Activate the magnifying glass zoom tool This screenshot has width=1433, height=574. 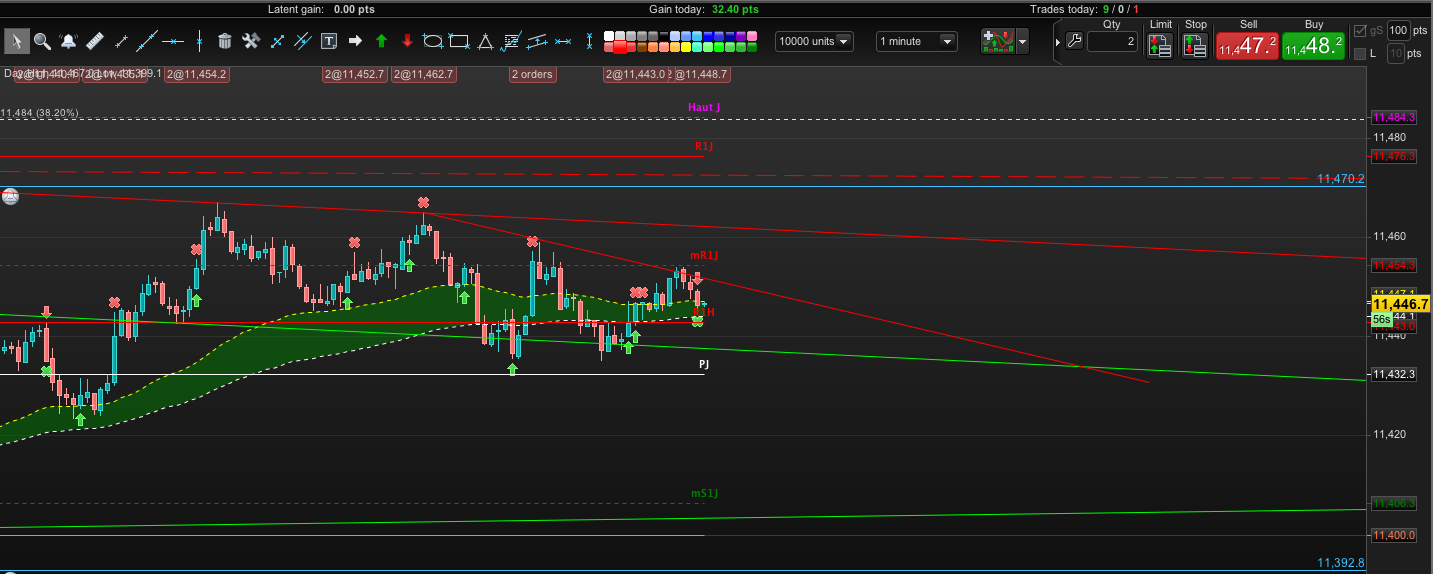coord(43,41)
